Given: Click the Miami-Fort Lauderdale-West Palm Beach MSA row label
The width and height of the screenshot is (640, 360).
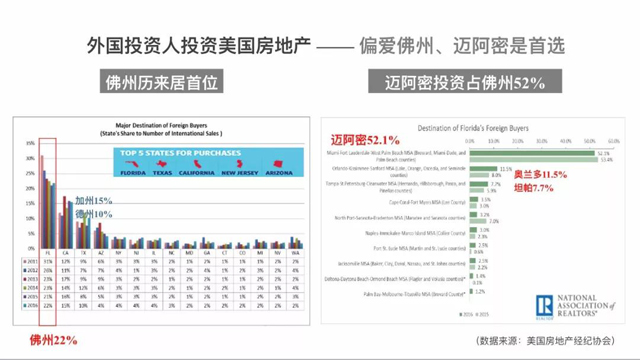Looking at the screenshot, I should click(x=396, y=156).
